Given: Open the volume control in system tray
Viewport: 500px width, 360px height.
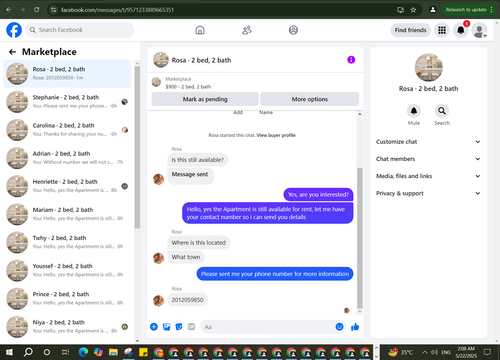Looking at the screenshot, I should [x=434, y=352].
